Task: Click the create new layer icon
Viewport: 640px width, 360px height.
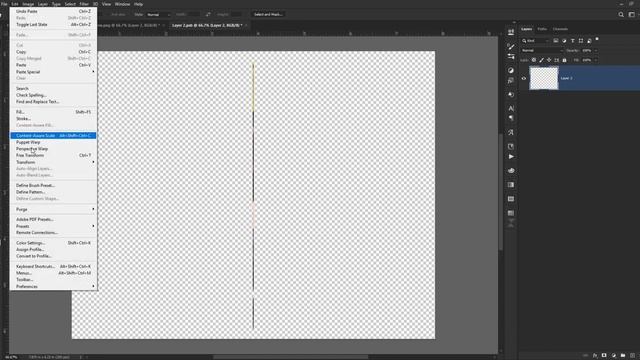Action: (x=632, y=356)
